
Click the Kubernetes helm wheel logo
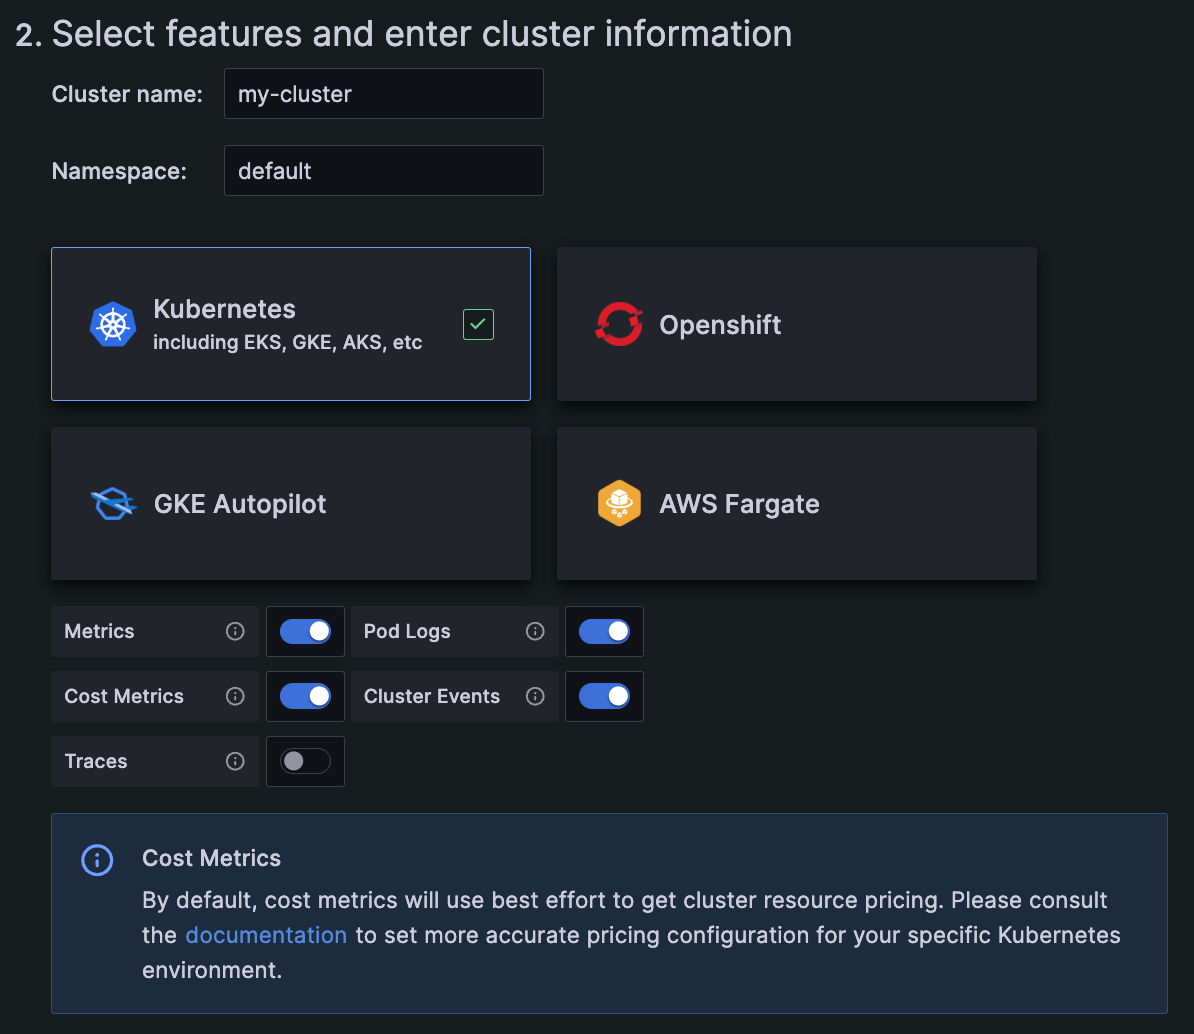click(113, 325)
